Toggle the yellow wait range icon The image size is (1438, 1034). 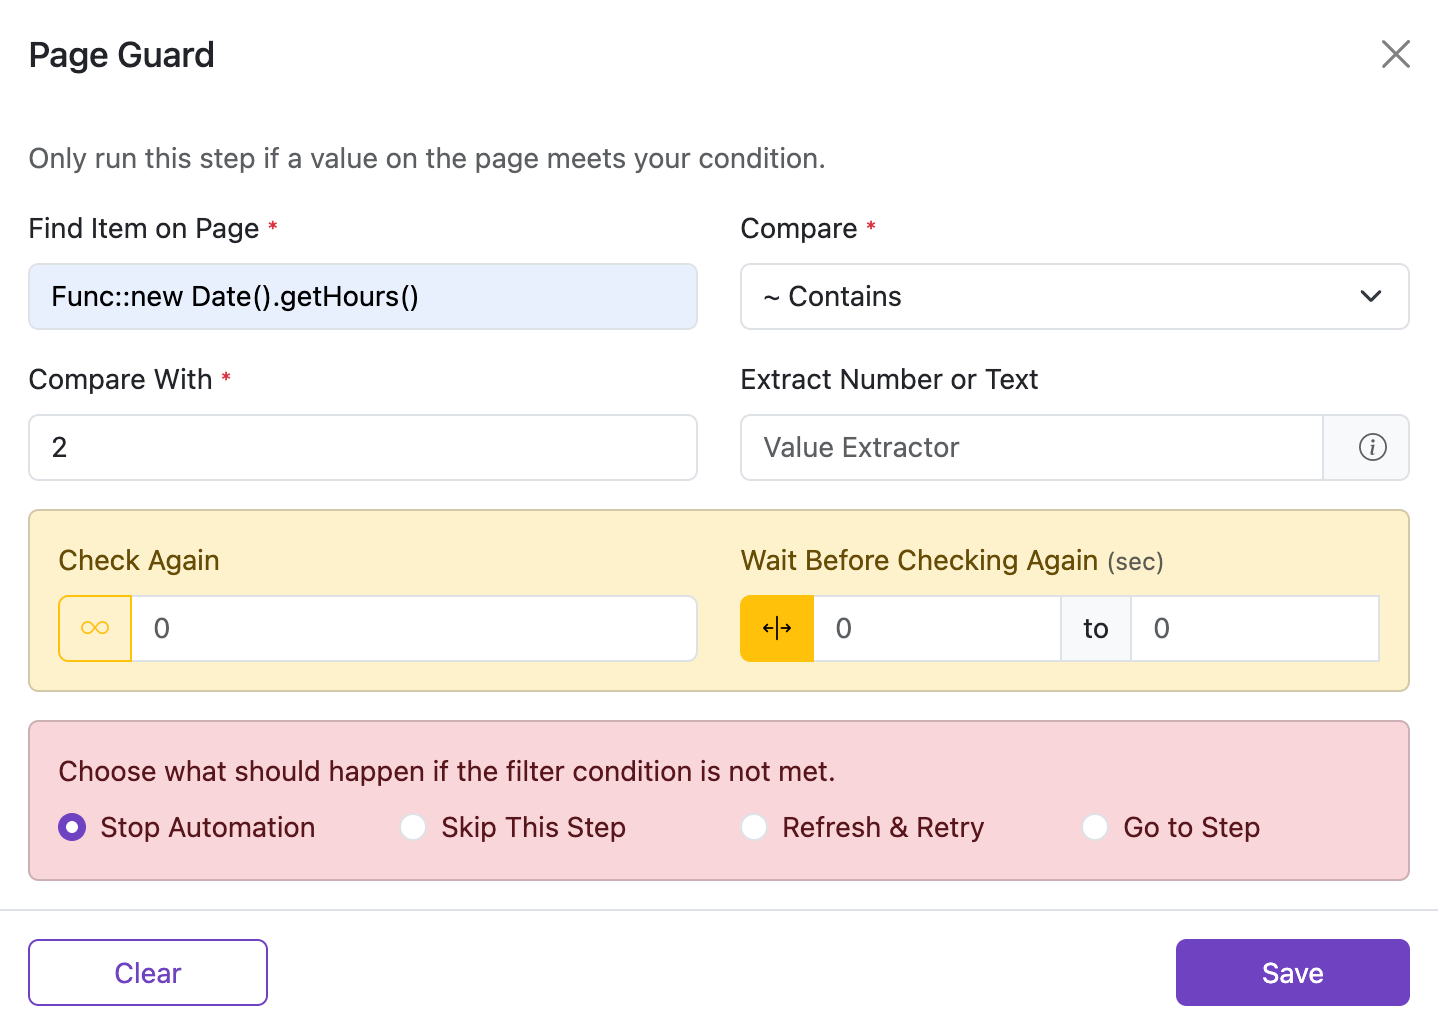[x=777, y=628]
